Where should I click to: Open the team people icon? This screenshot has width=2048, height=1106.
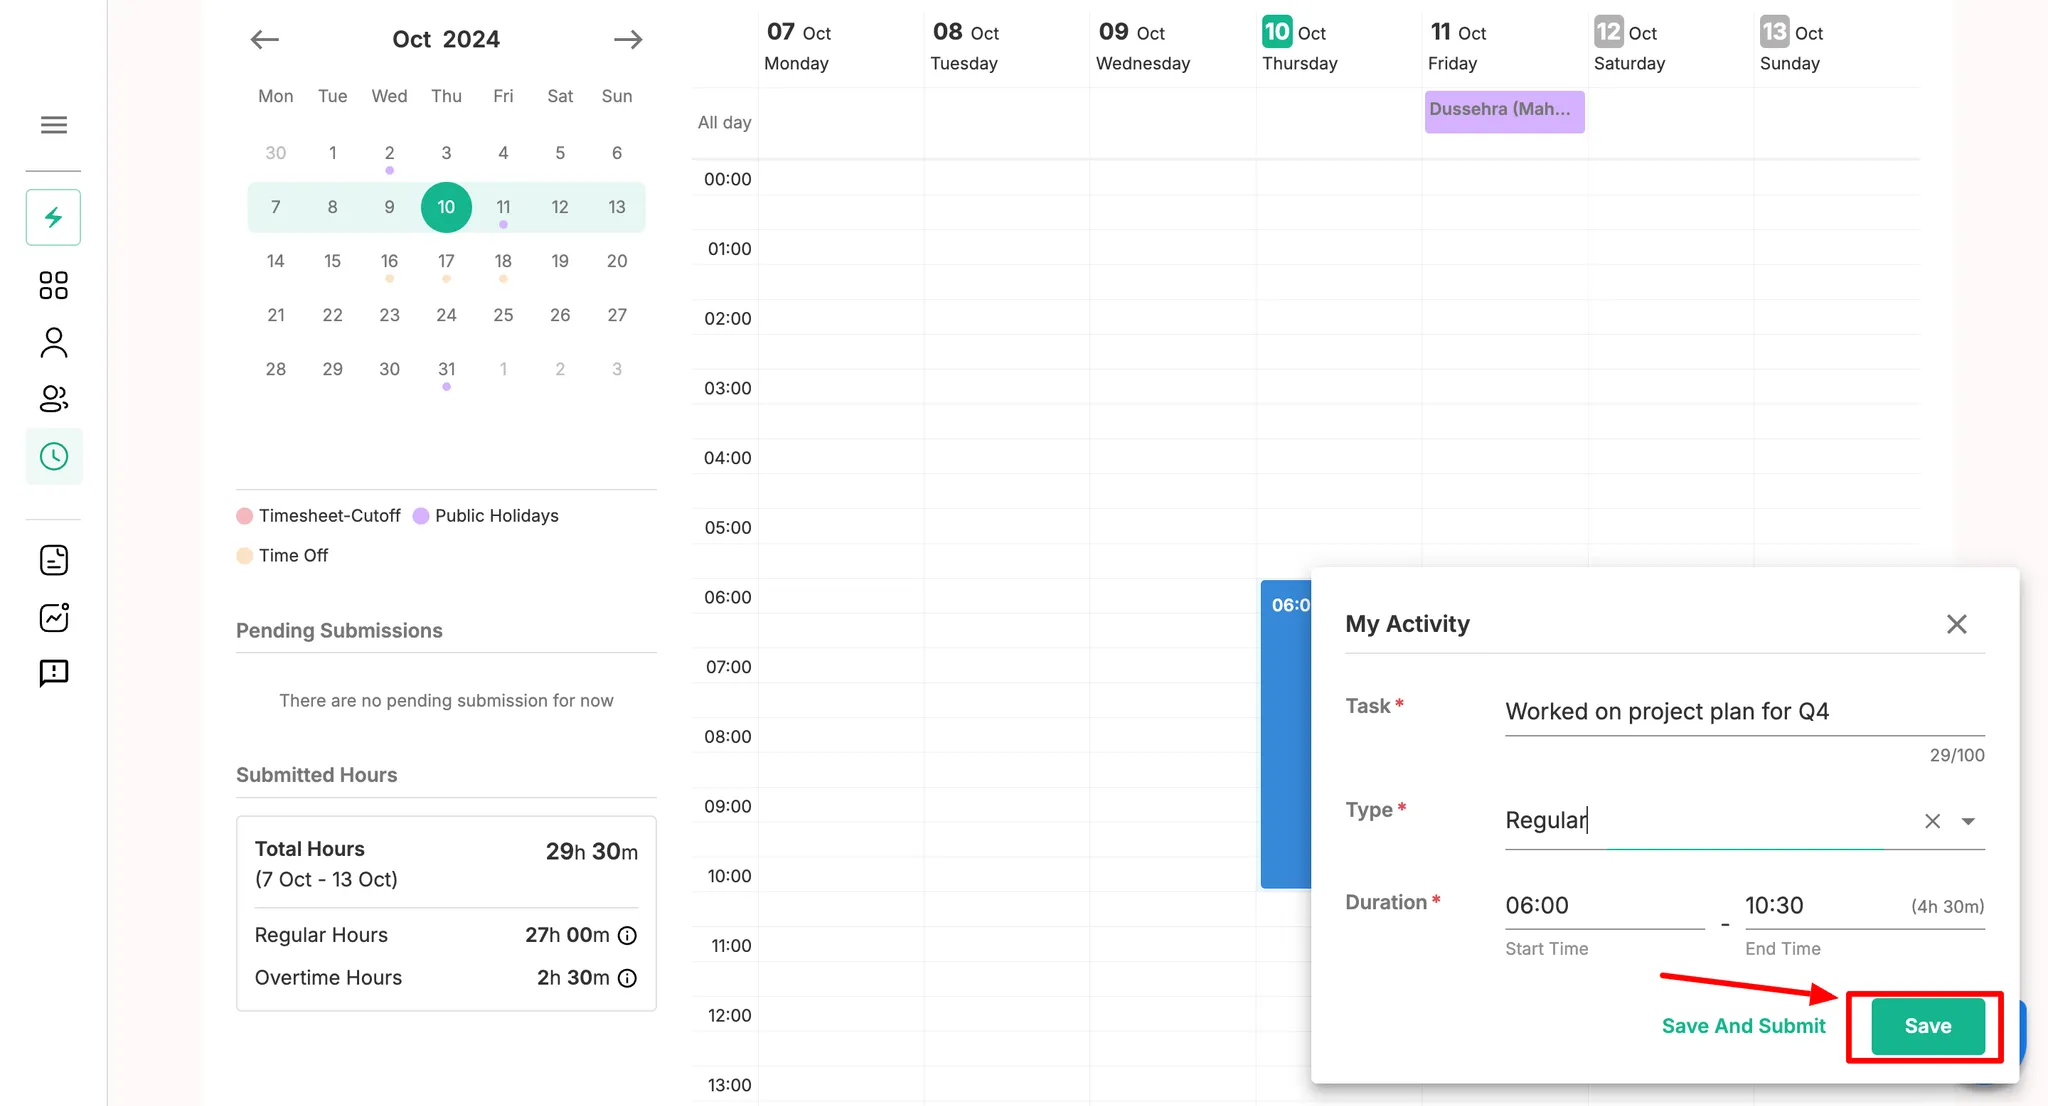[54, 399]
